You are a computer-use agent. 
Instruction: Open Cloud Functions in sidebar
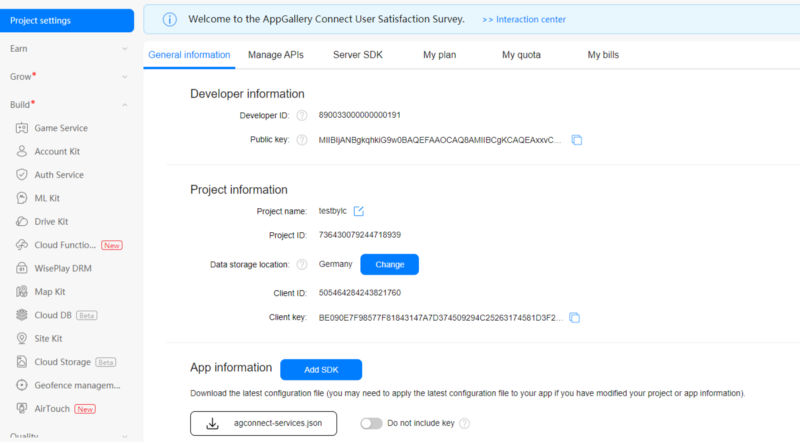[x=65, y=245]
